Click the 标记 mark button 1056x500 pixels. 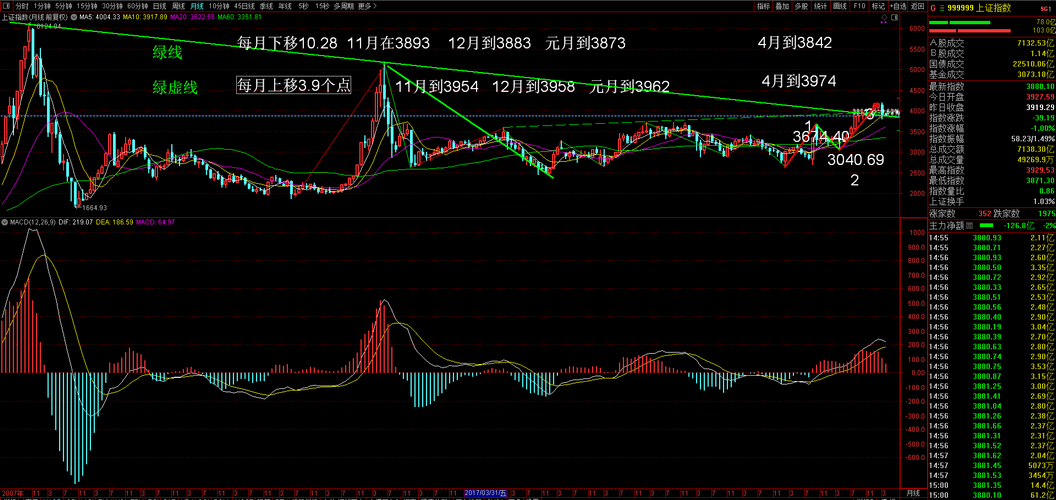878,6
